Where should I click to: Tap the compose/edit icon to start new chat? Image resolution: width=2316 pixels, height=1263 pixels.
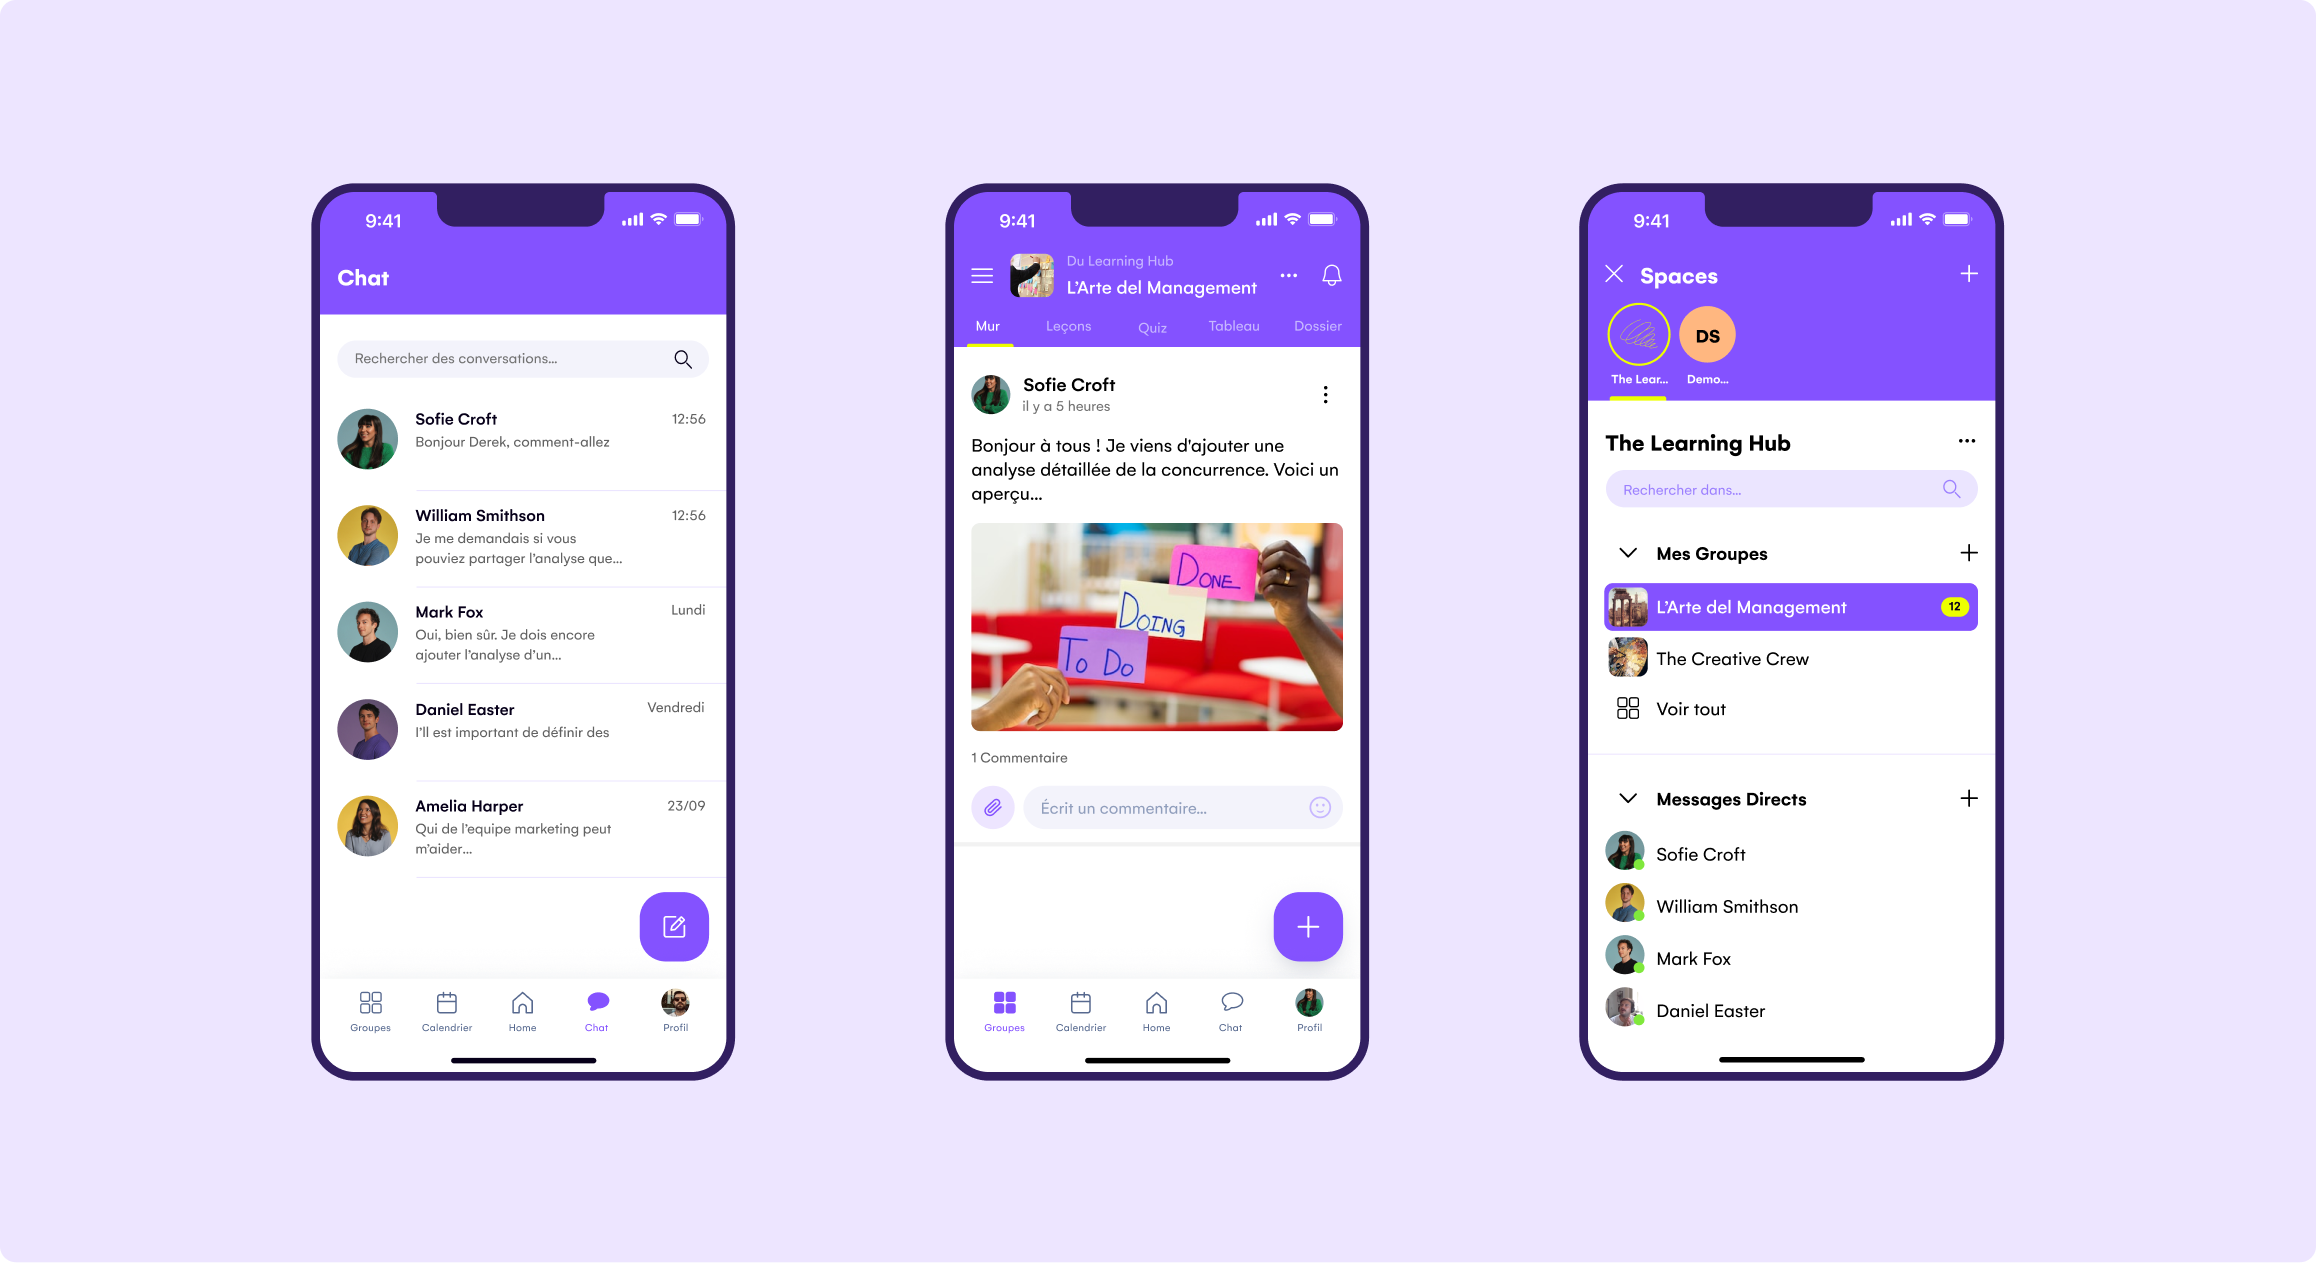pos(672,925)
